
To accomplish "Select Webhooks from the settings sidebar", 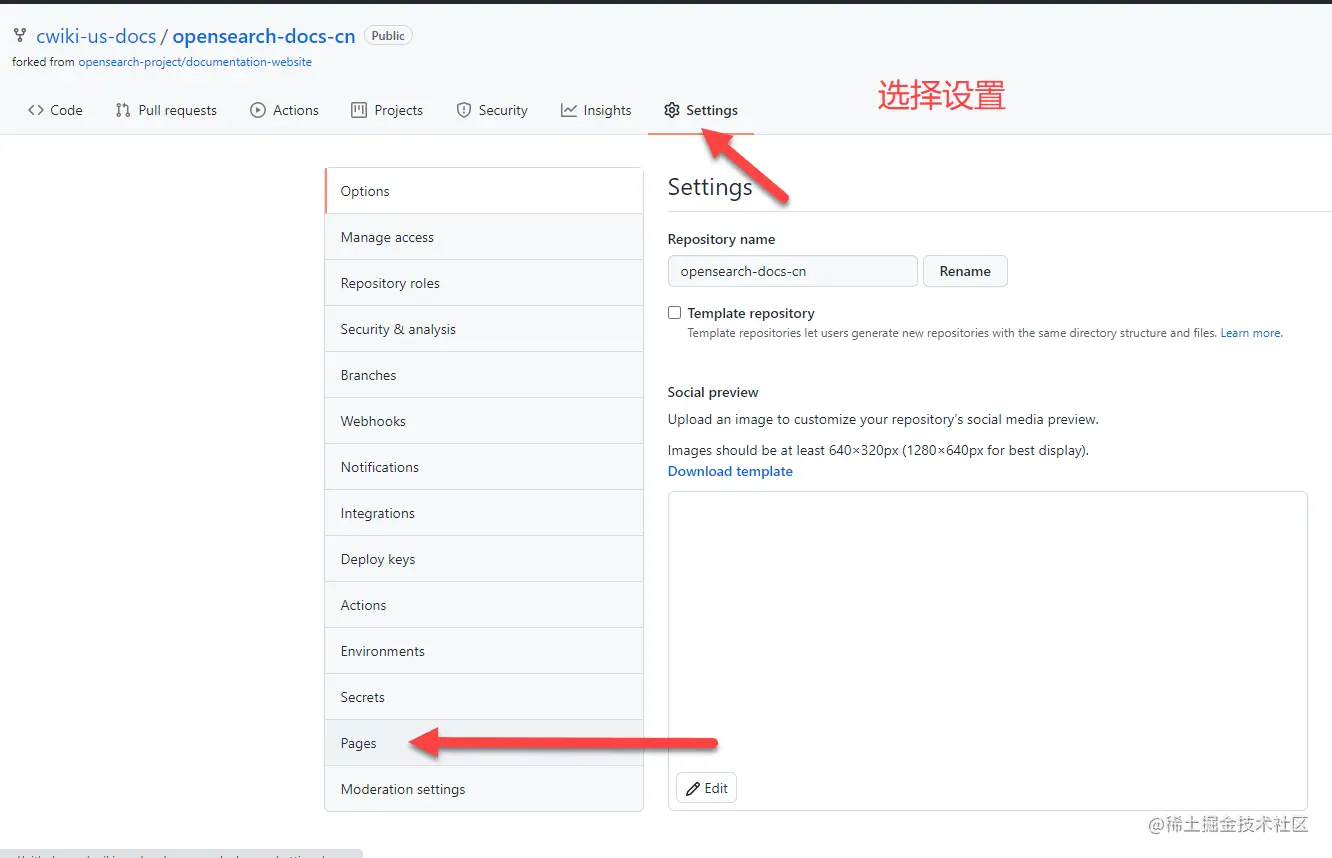I will (x=372, y=420).
